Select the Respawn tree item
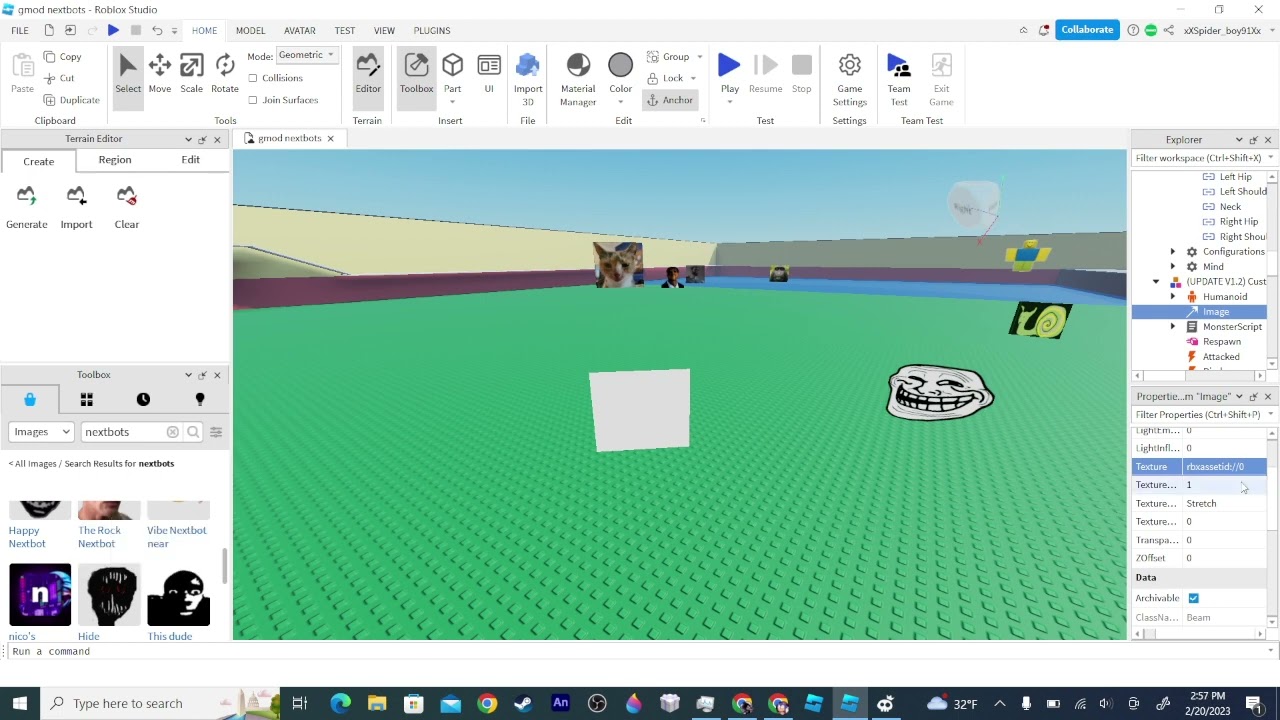 tap(1221, 342)
